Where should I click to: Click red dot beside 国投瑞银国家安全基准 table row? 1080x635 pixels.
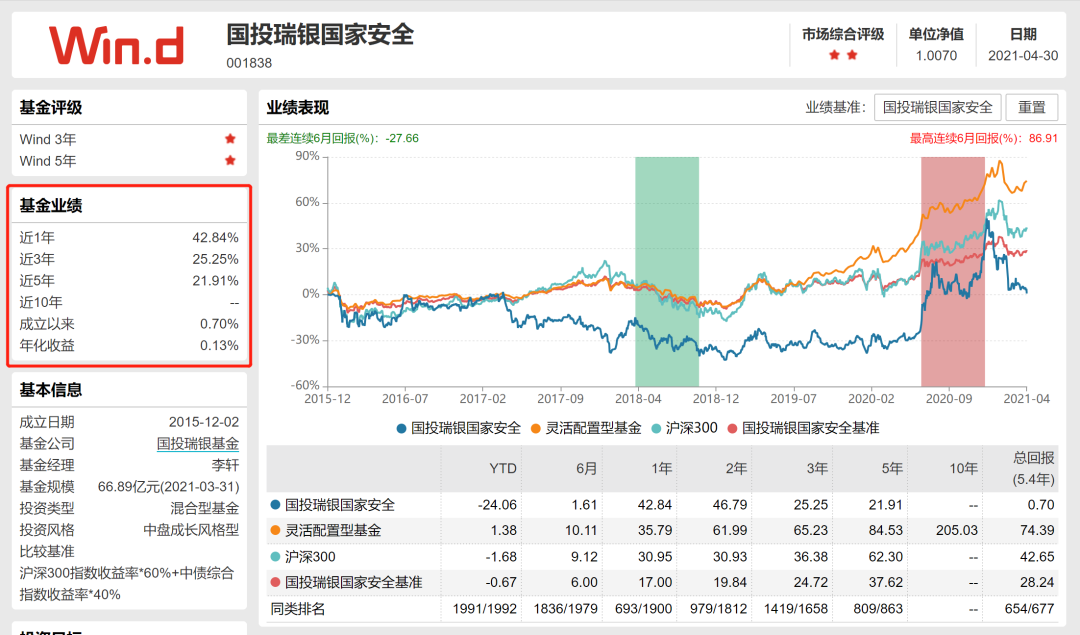[x=276, y=582]
